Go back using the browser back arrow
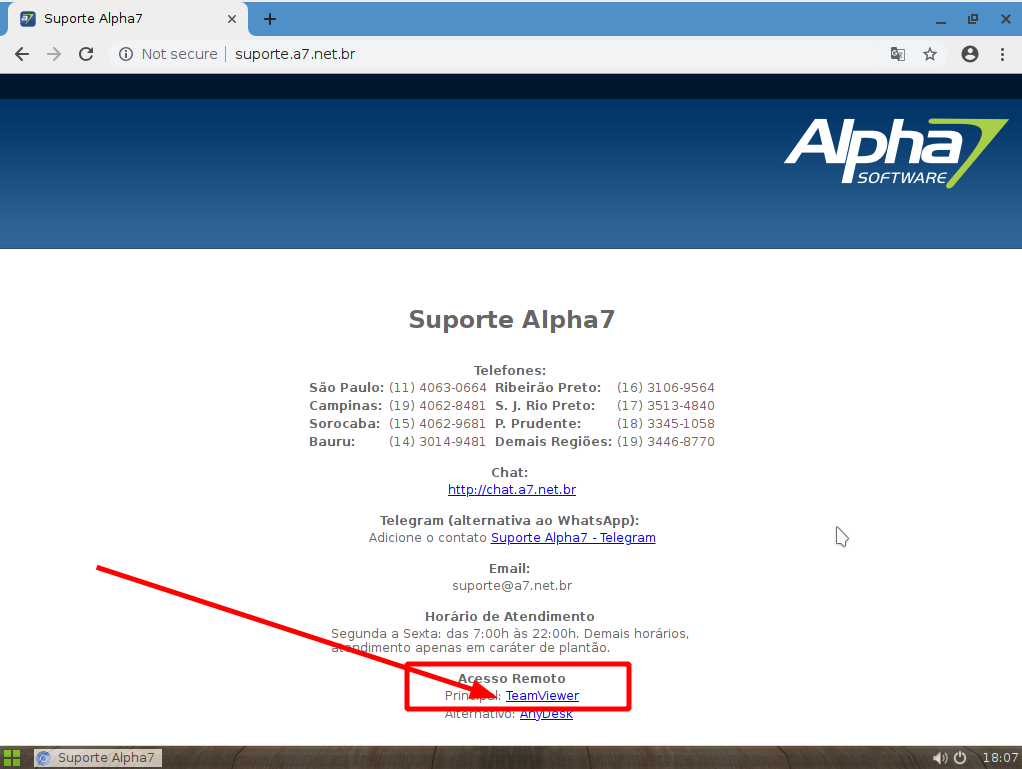 click(22, 54)
